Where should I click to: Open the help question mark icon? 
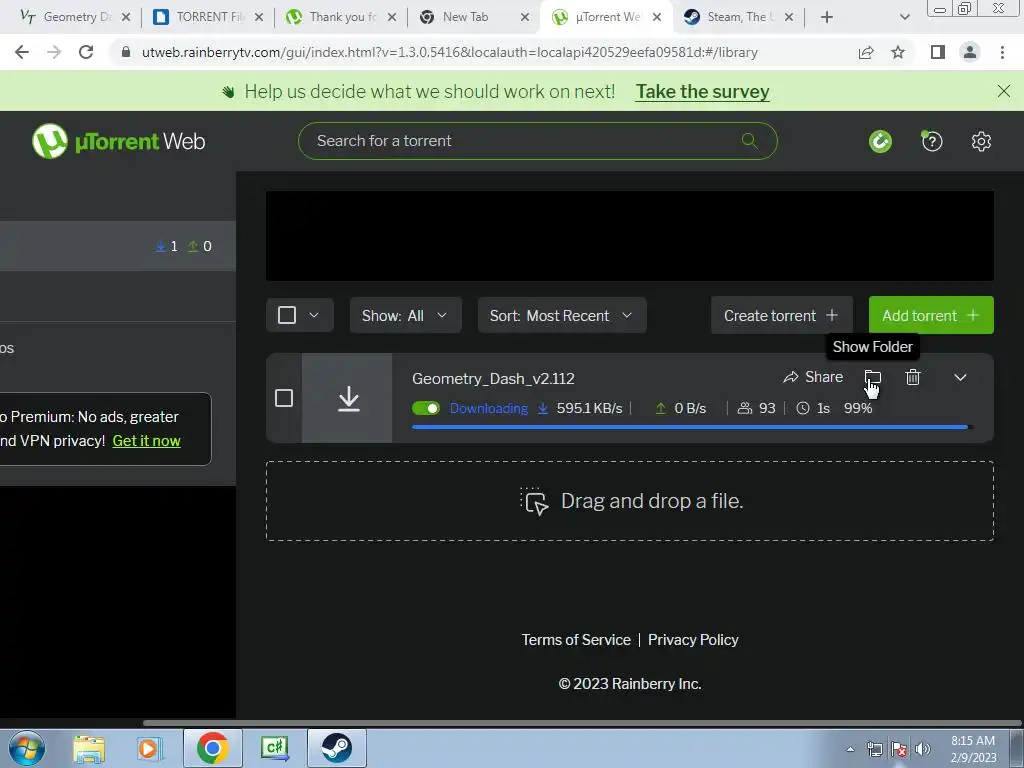(931, 141)
